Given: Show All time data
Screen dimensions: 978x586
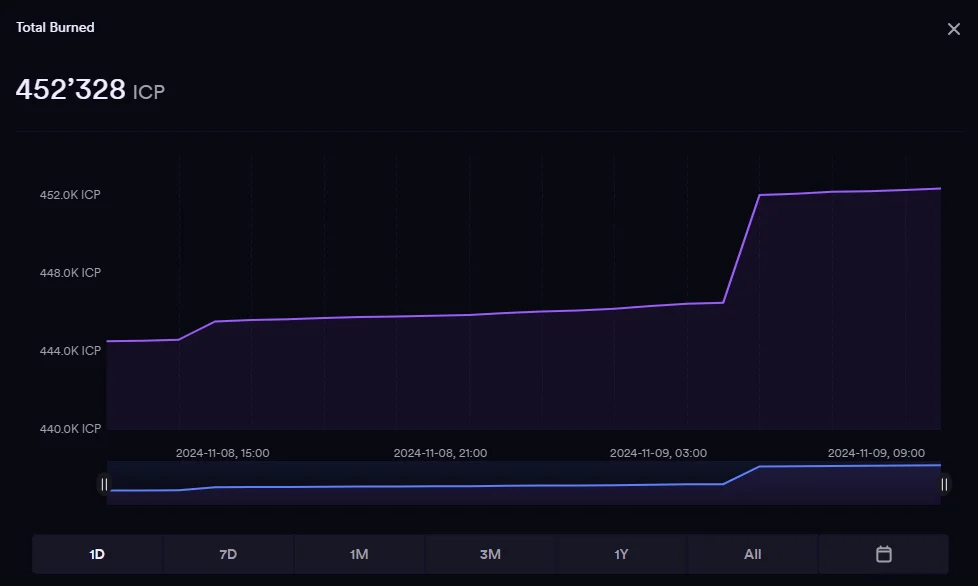Looking at the screenshot, I should (x=752, y=554).
